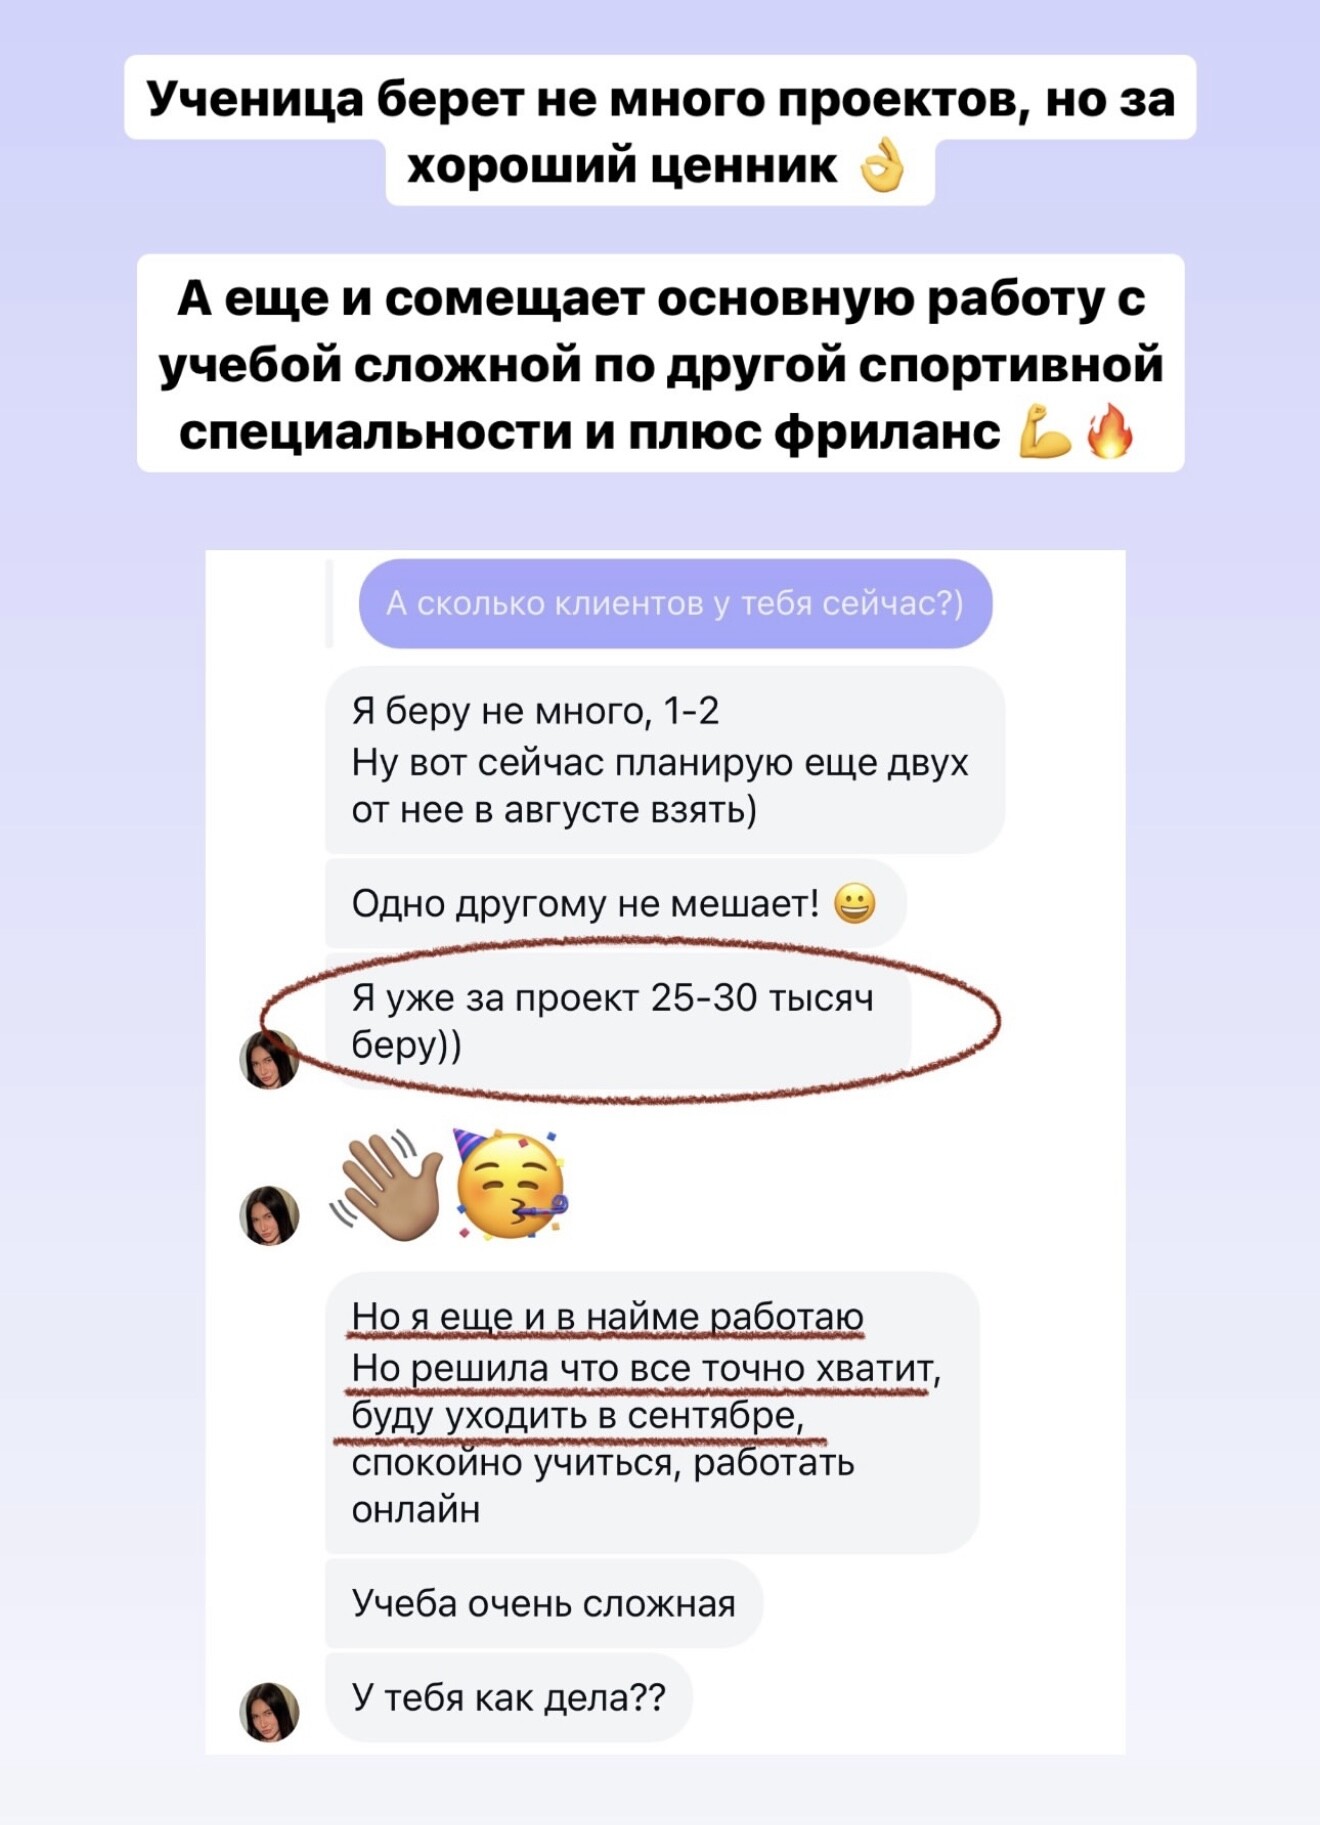
Task: Click the OK hand emoji in headline
Action: (882, 166)
